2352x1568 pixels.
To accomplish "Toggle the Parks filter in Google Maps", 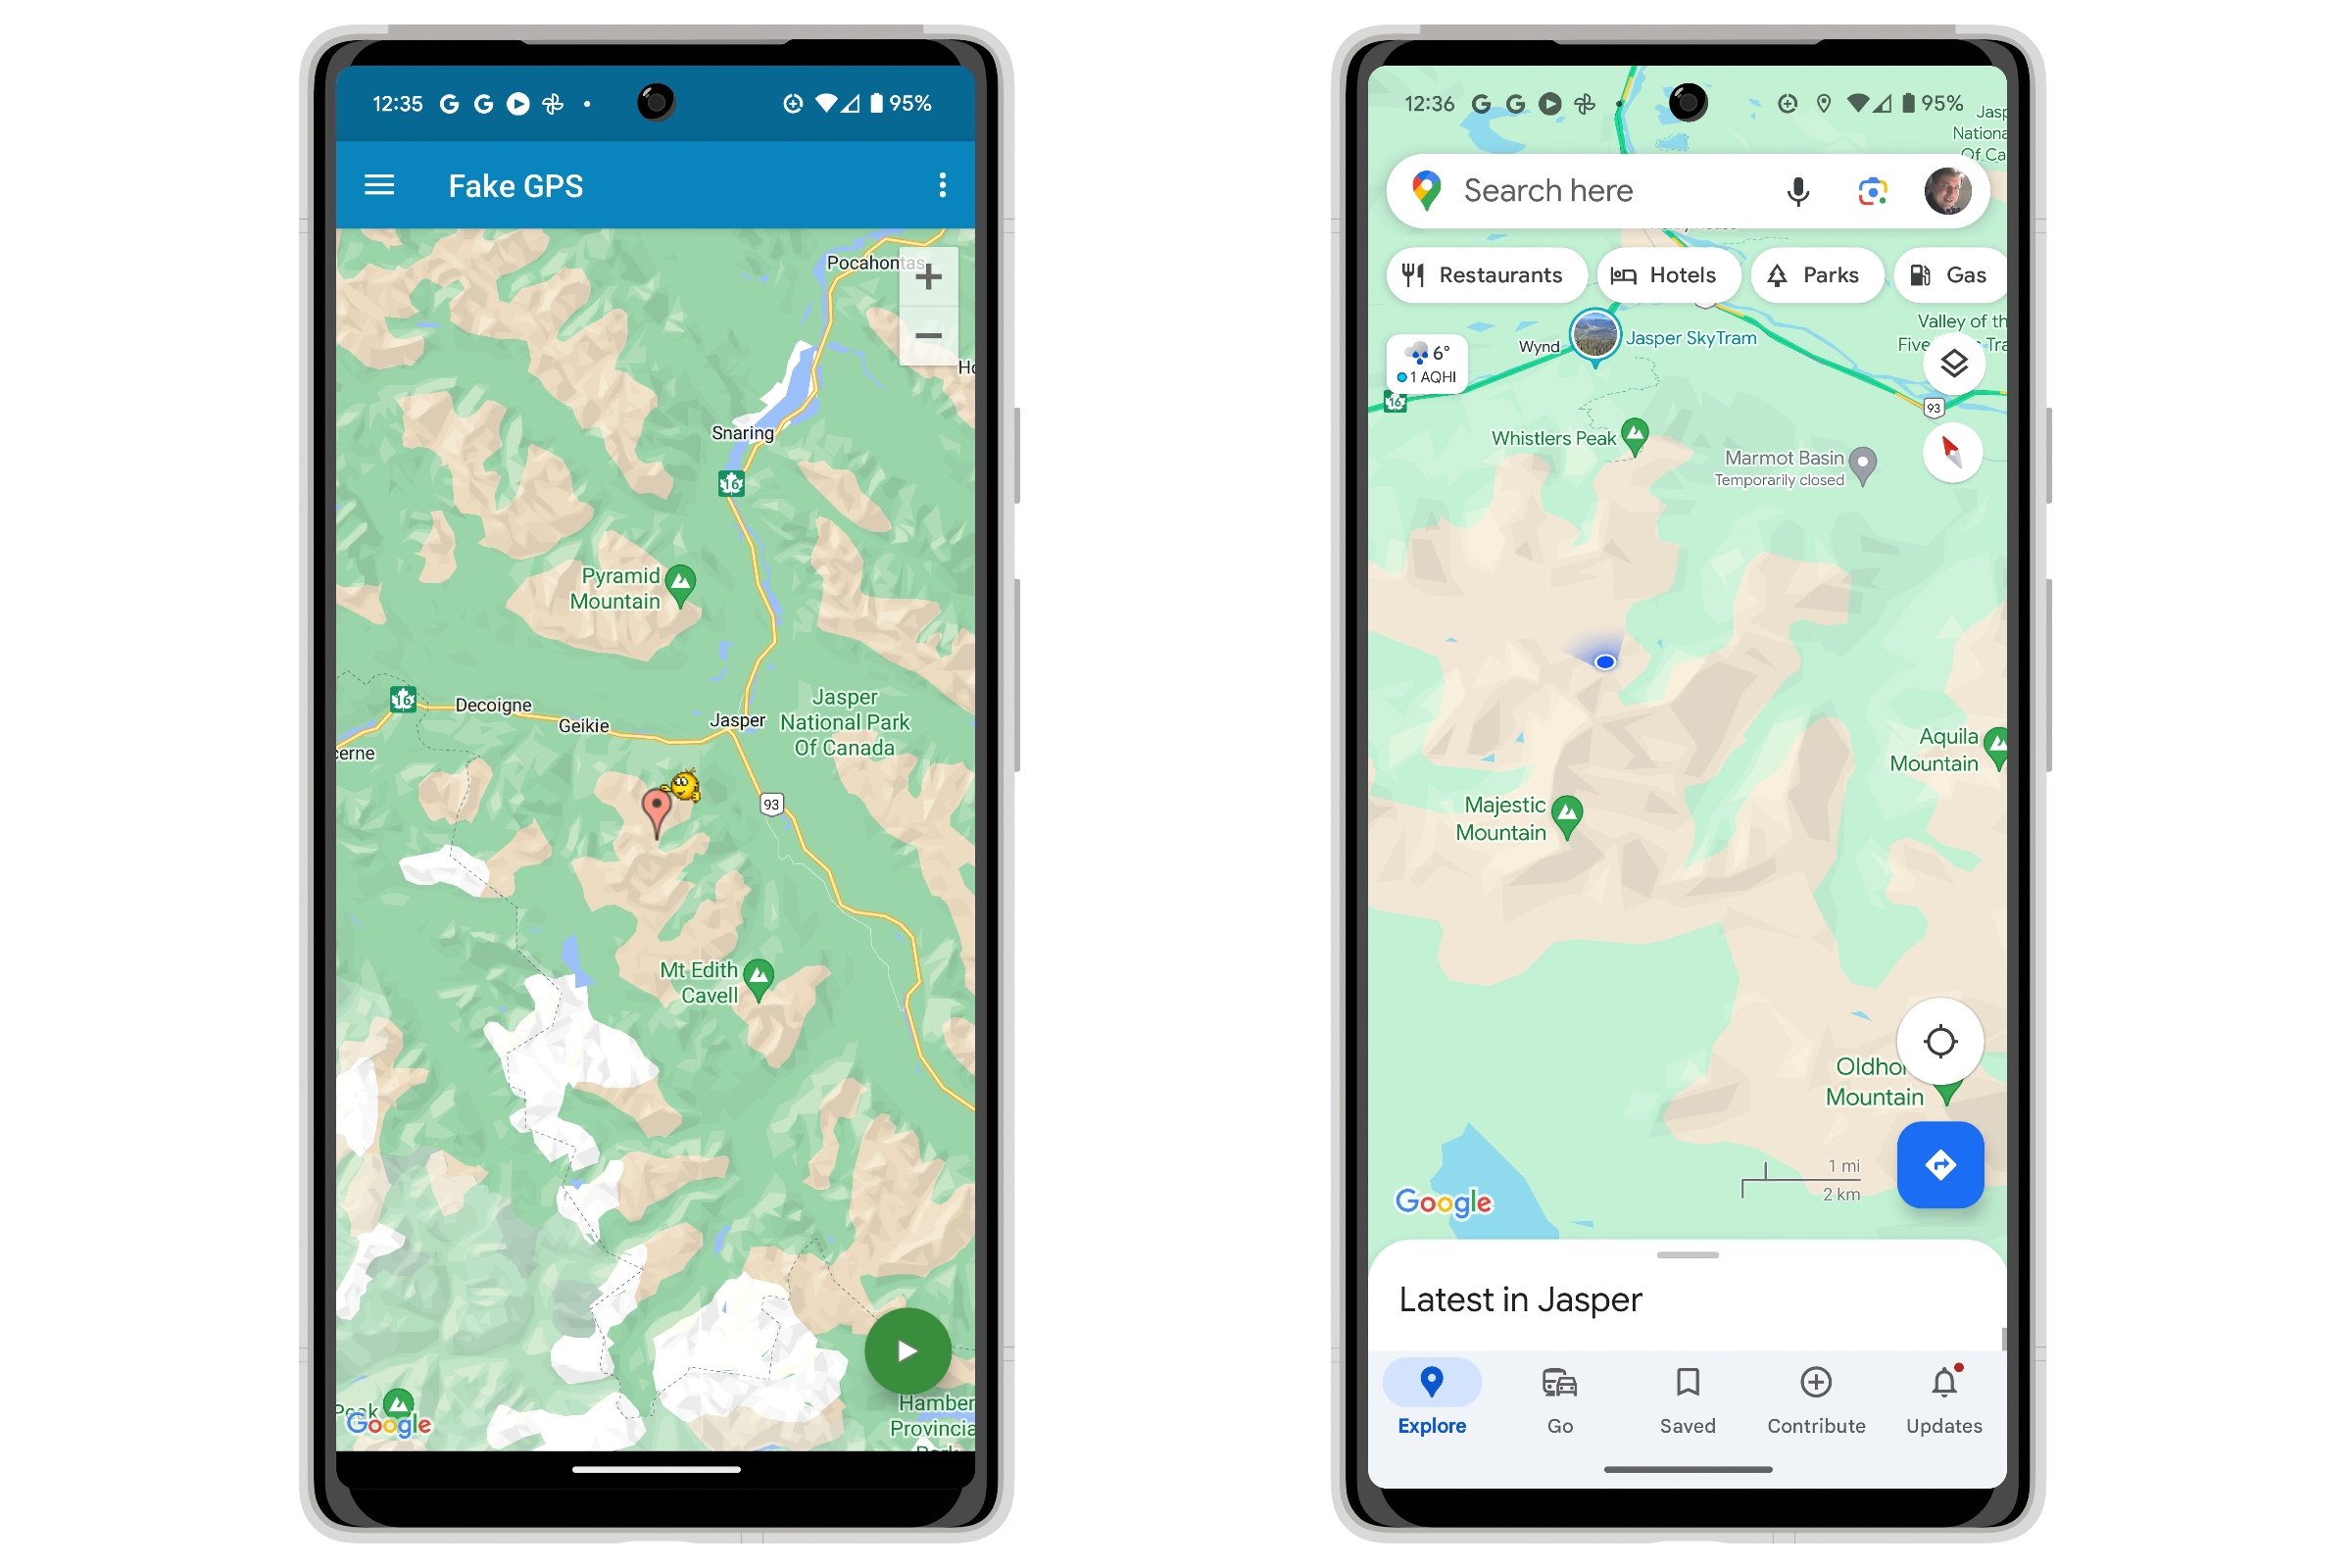I will pos(1815,274).
